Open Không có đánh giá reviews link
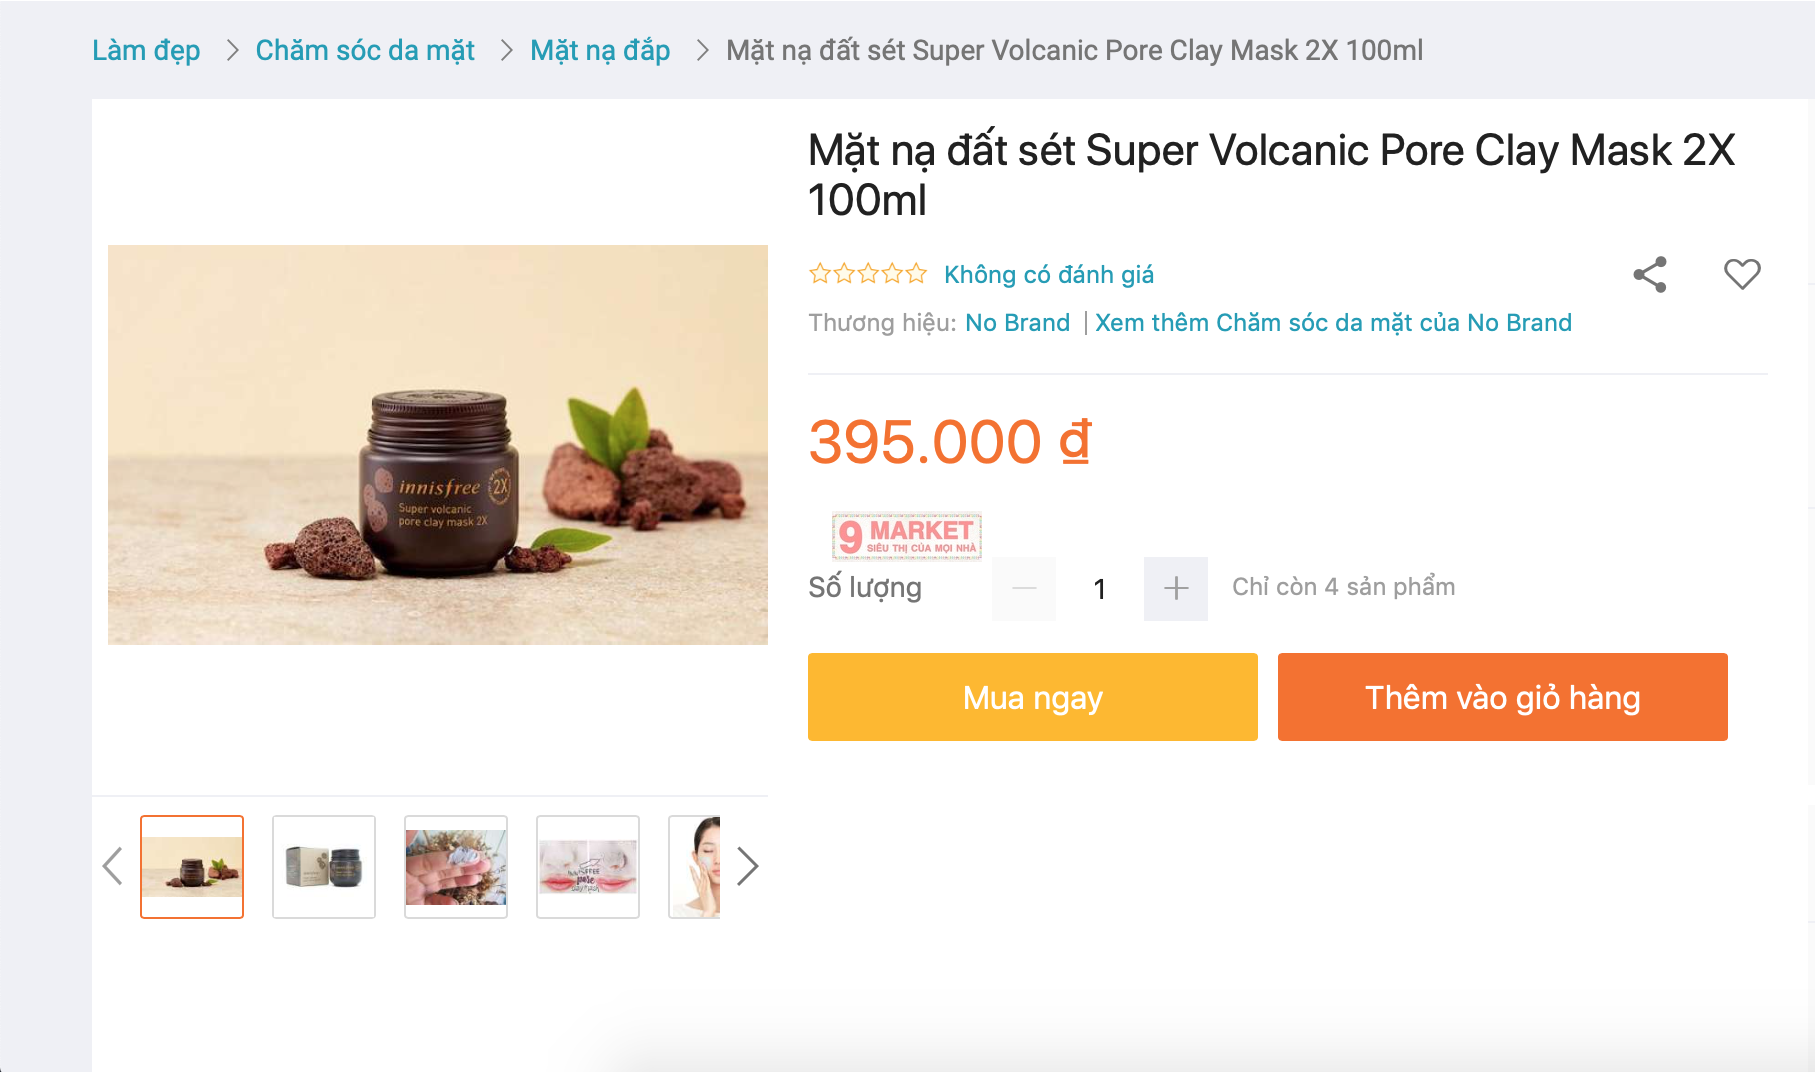This screenshot has height=1072, width=1815. click(x=1049, y=275)
